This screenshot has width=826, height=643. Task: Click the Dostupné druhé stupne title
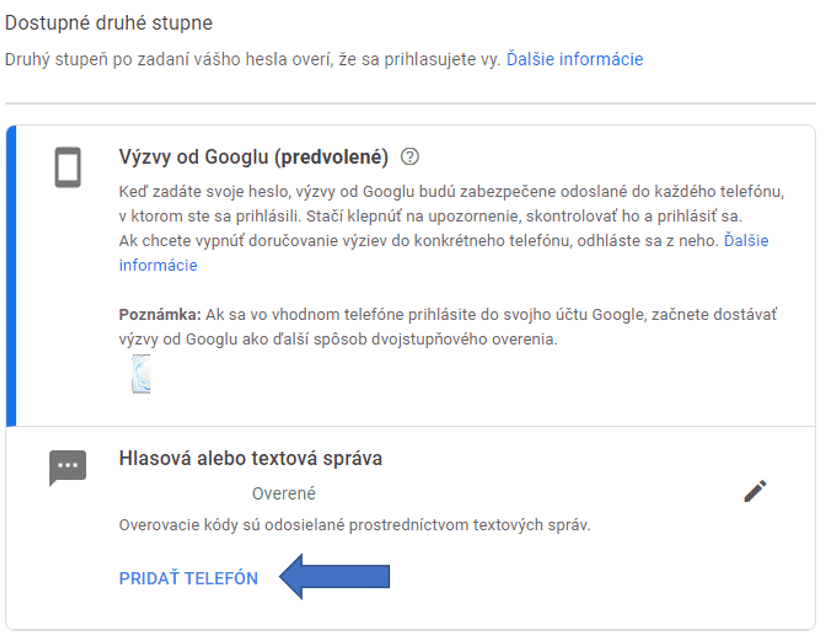click(x=109, y=22)
